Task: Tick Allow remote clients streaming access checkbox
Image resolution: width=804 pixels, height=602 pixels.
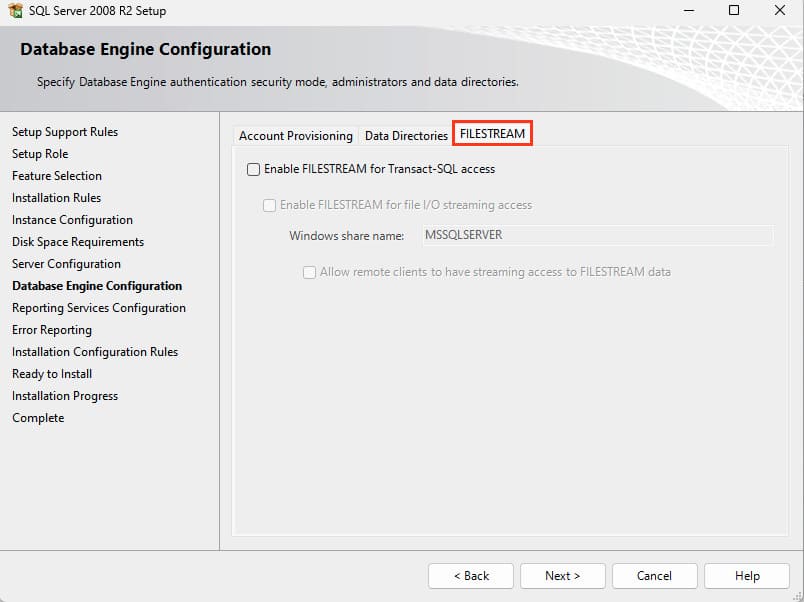Action: coord(309,272)
